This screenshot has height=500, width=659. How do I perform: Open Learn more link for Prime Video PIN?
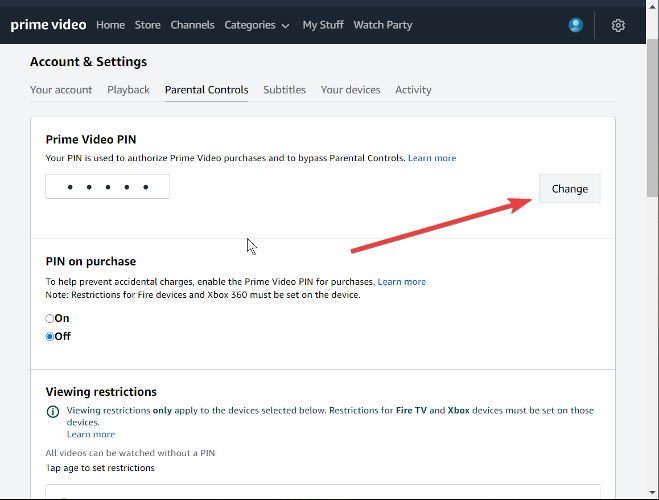click(432, 158)
